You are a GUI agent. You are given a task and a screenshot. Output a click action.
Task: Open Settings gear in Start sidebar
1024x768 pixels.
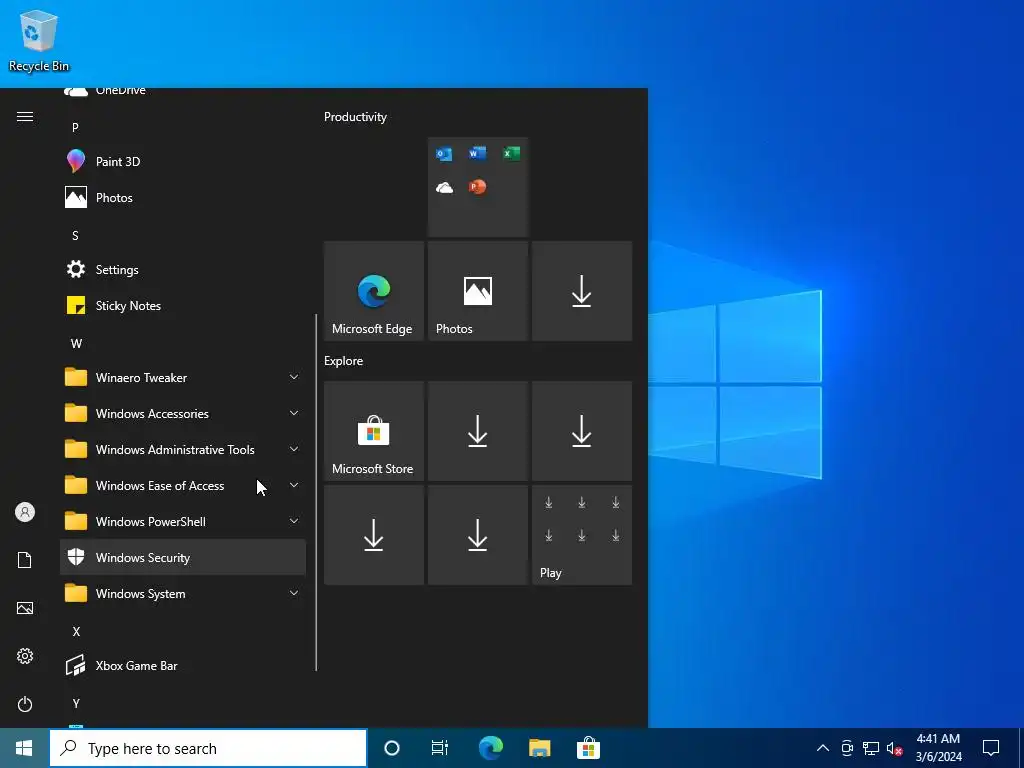tap(25, 656)
